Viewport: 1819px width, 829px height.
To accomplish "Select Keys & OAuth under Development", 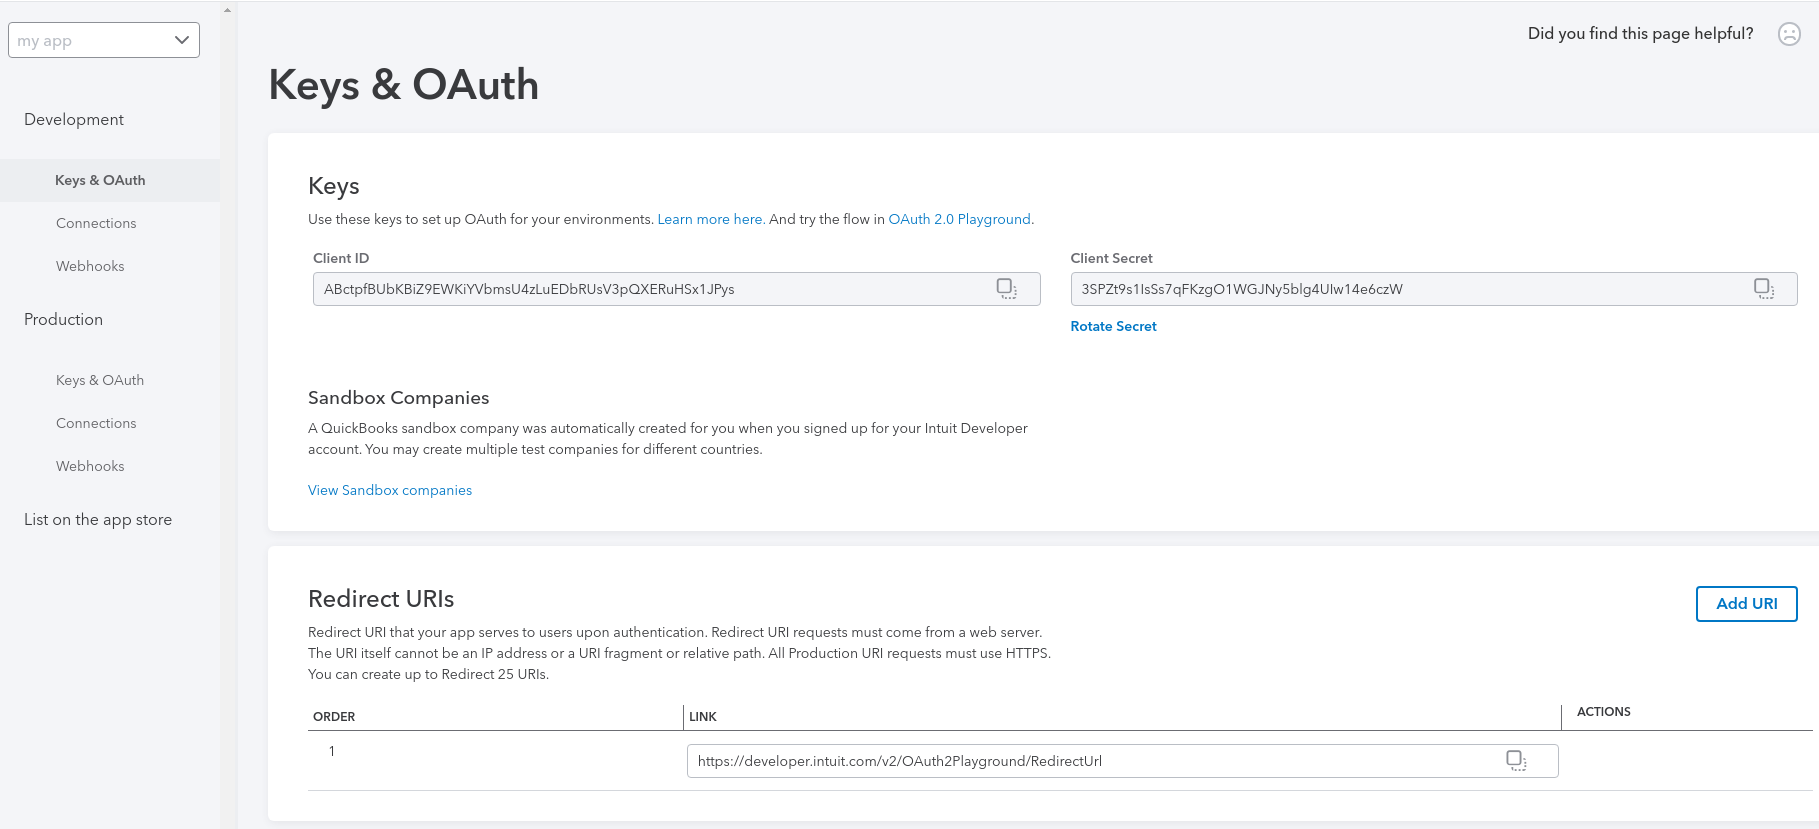I will [100, 180].
